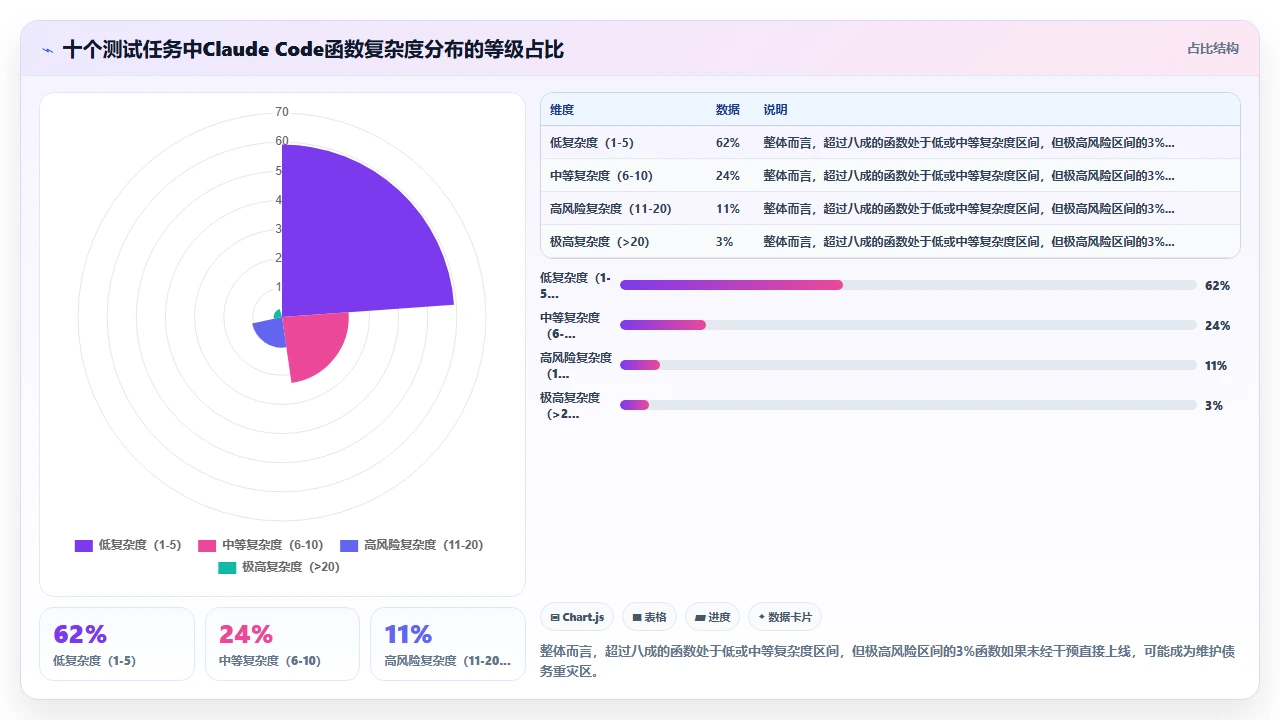The width and height of the screenshot is (1280, 720).
Task: Toggle the 中等复杂度 (6-10) legend swatch
Action: 207,545
